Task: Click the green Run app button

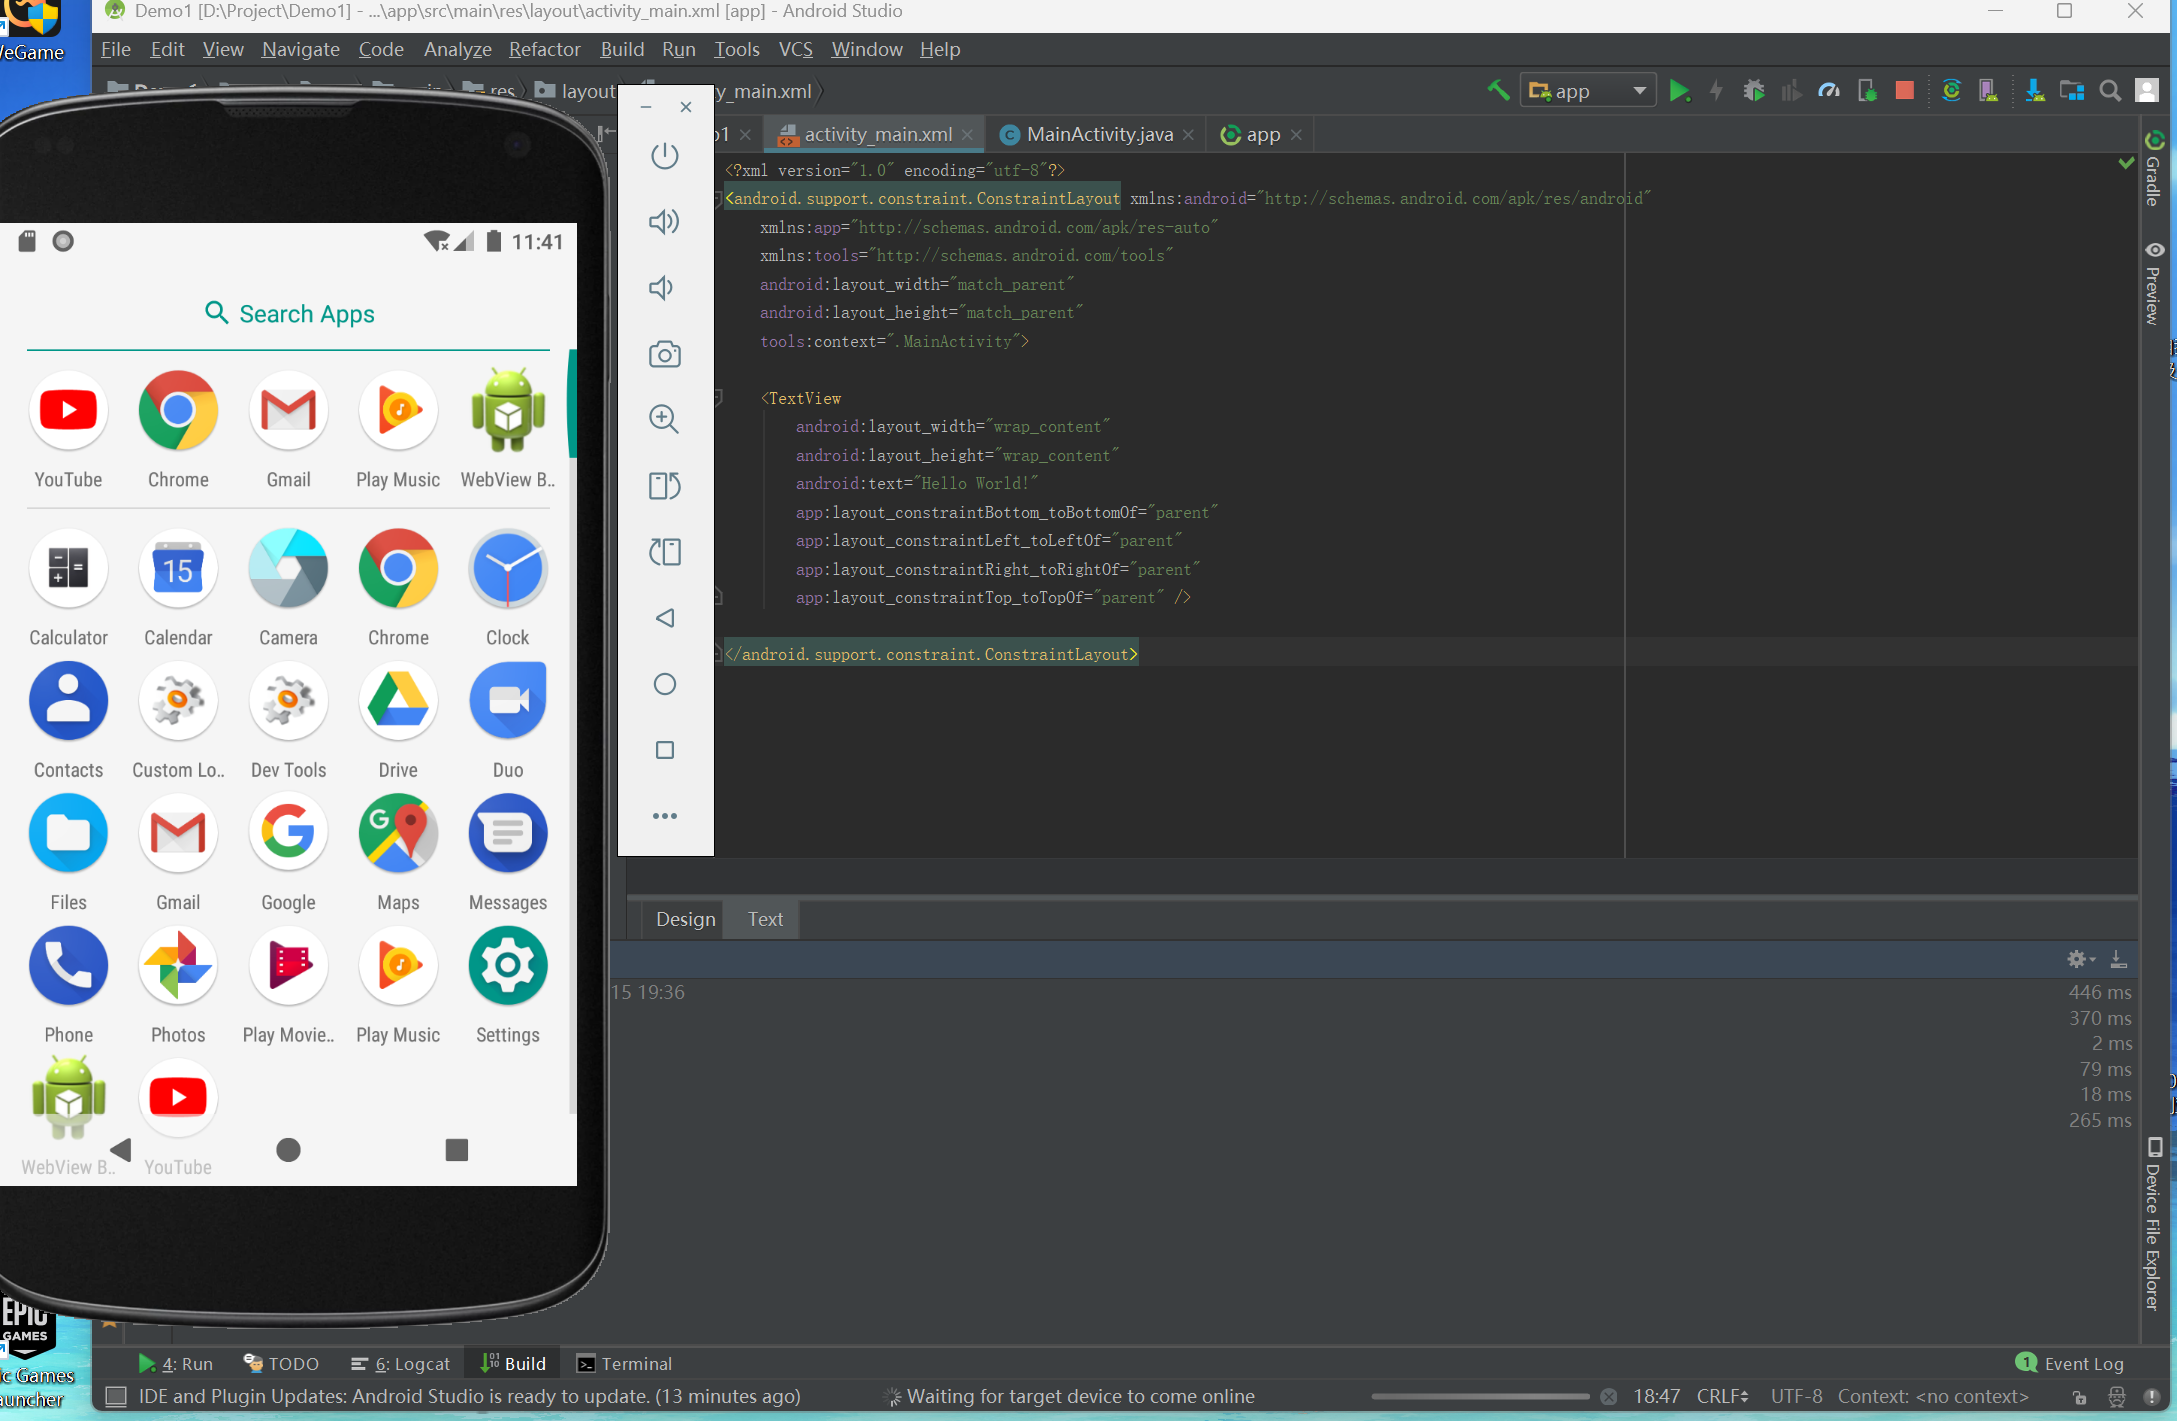Action: (1679, 91)
